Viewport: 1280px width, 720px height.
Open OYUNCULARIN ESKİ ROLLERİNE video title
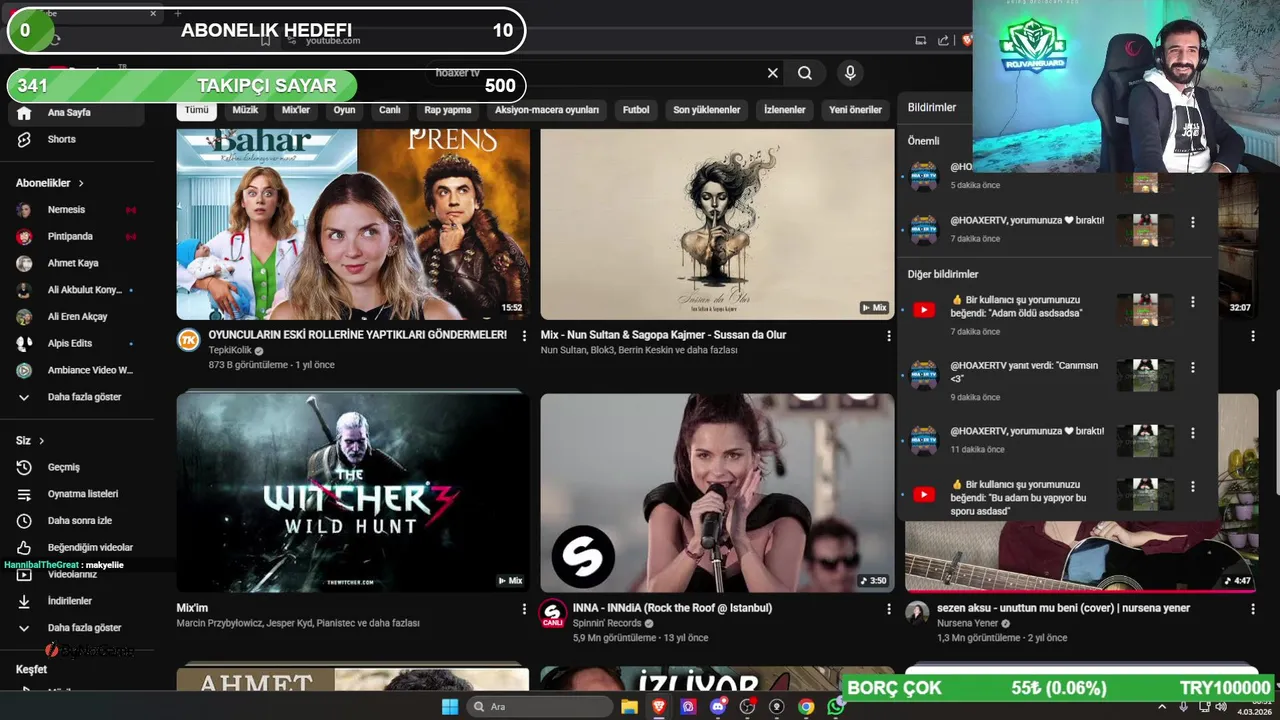(357, 335)
